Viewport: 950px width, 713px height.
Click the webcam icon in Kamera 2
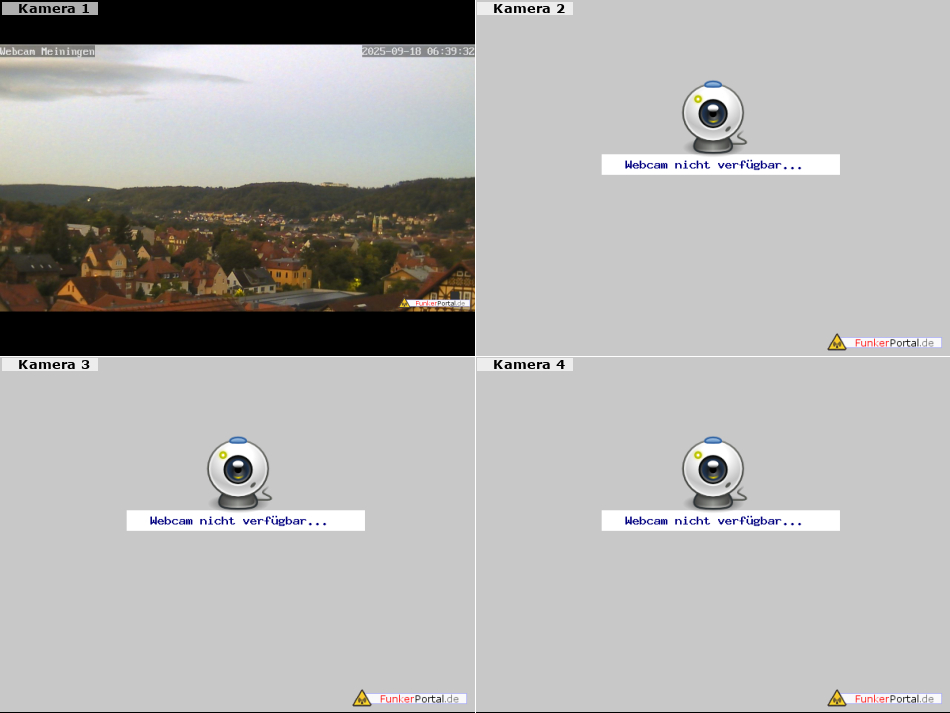[714, 117]
